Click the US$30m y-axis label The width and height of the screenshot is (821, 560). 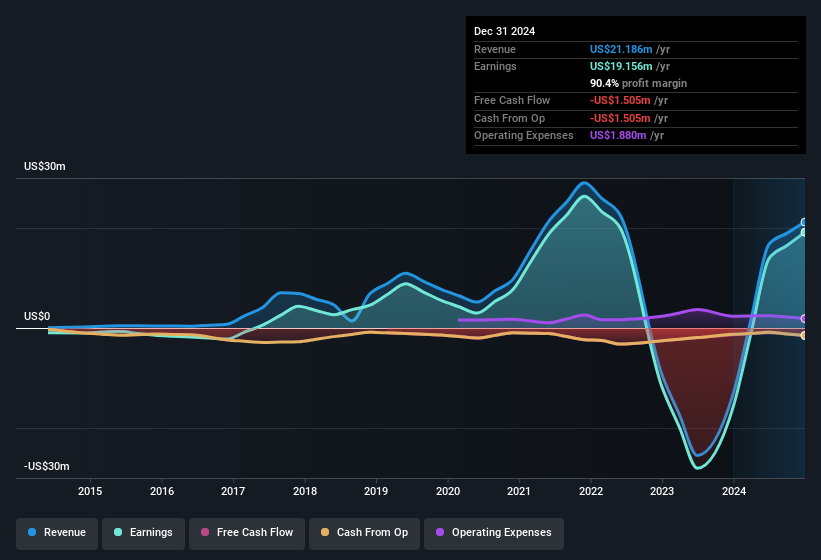click(x=45, y=166)
